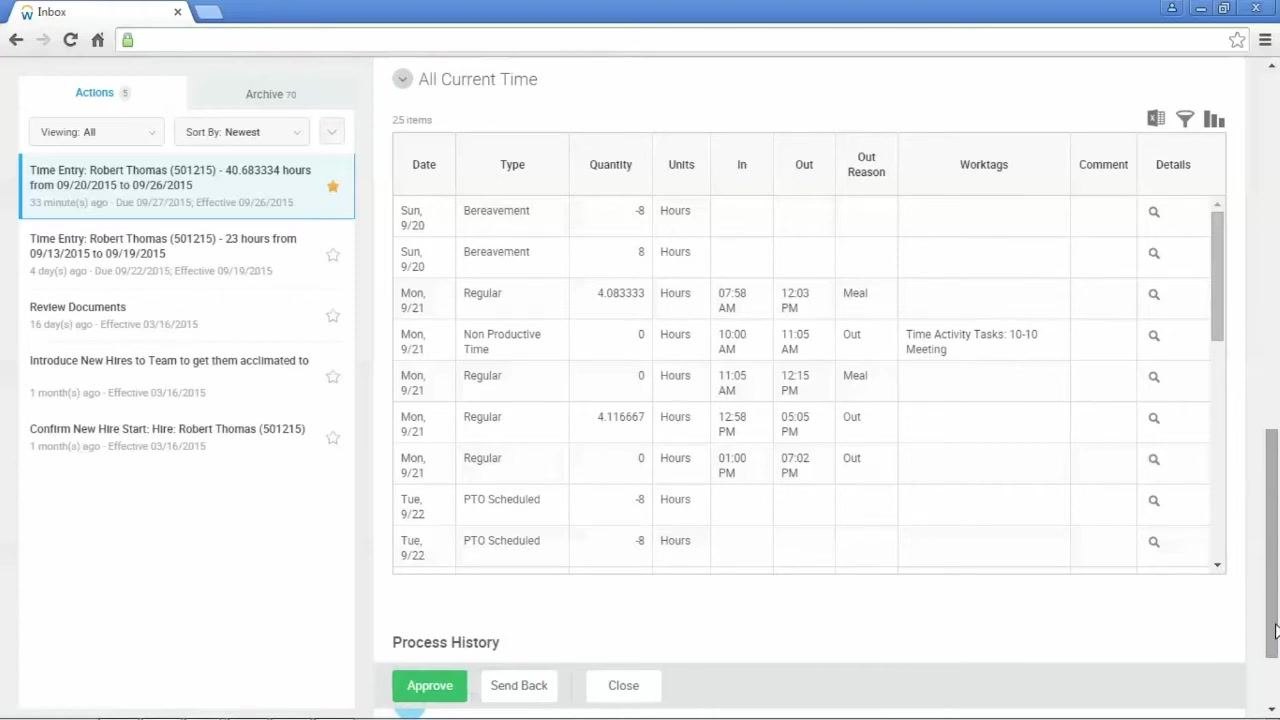Screen dimensions: 1280x720
Task: Click the Send Back button
Action: pos(519,686)
